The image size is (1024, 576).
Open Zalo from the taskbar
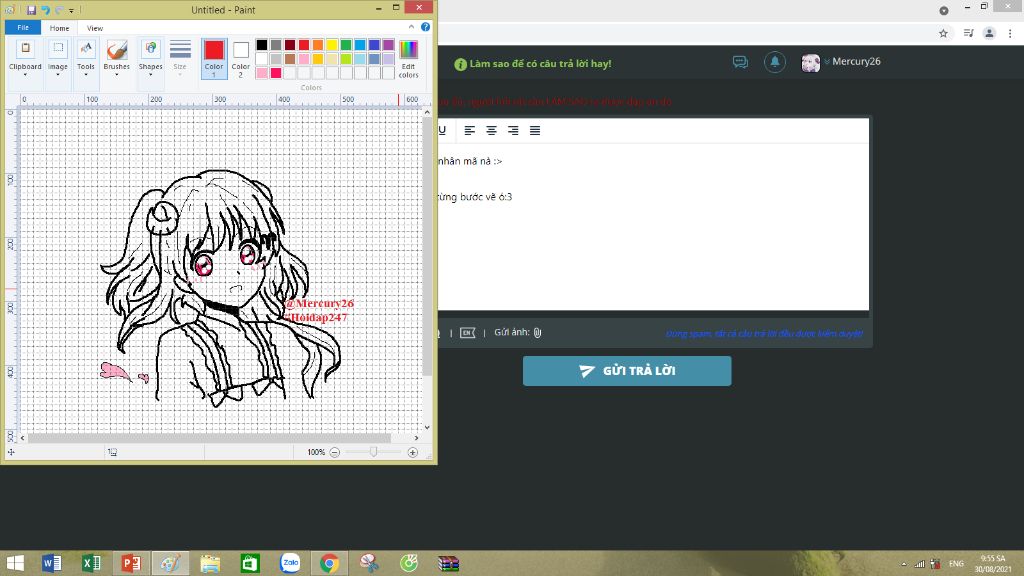click(x=290, y=563)
